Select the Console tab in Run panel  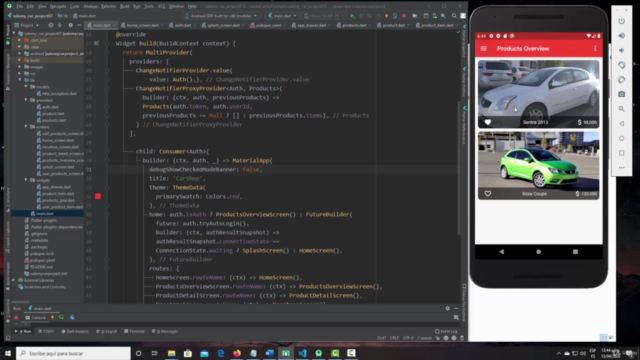coord(36,318)
